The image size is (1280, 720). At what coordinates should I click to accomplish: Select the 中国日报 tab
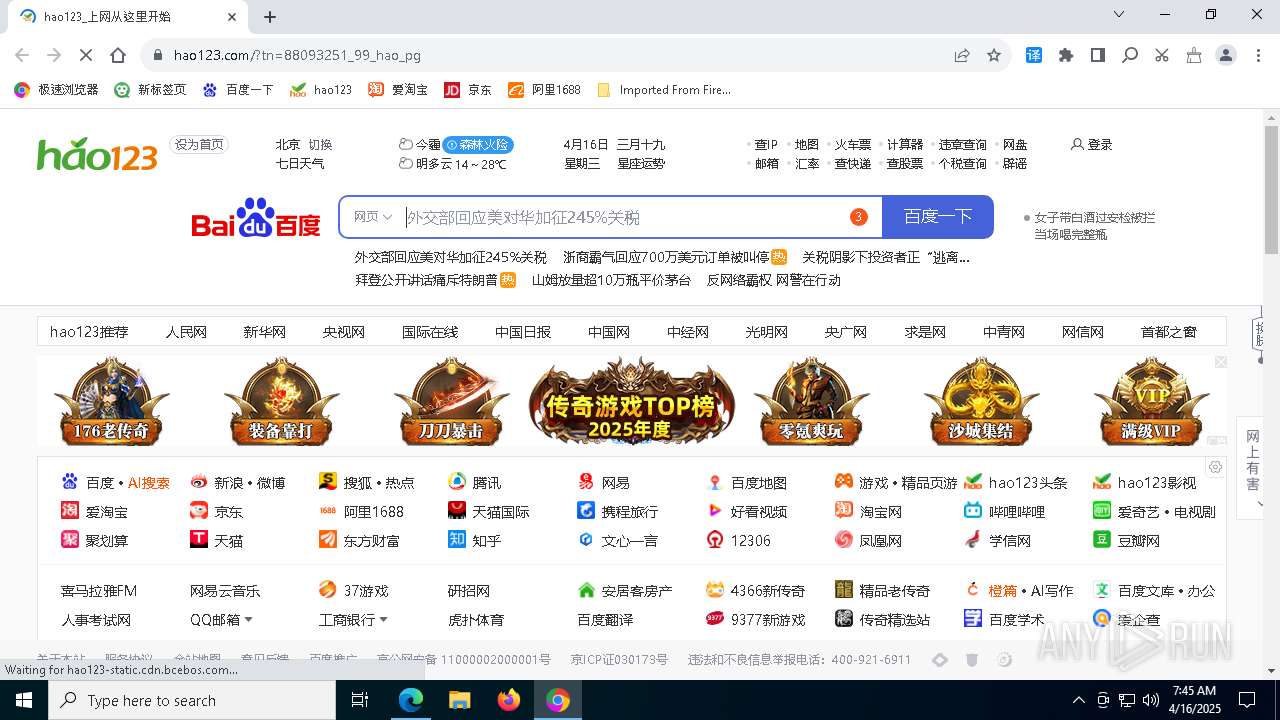[523, 332]
